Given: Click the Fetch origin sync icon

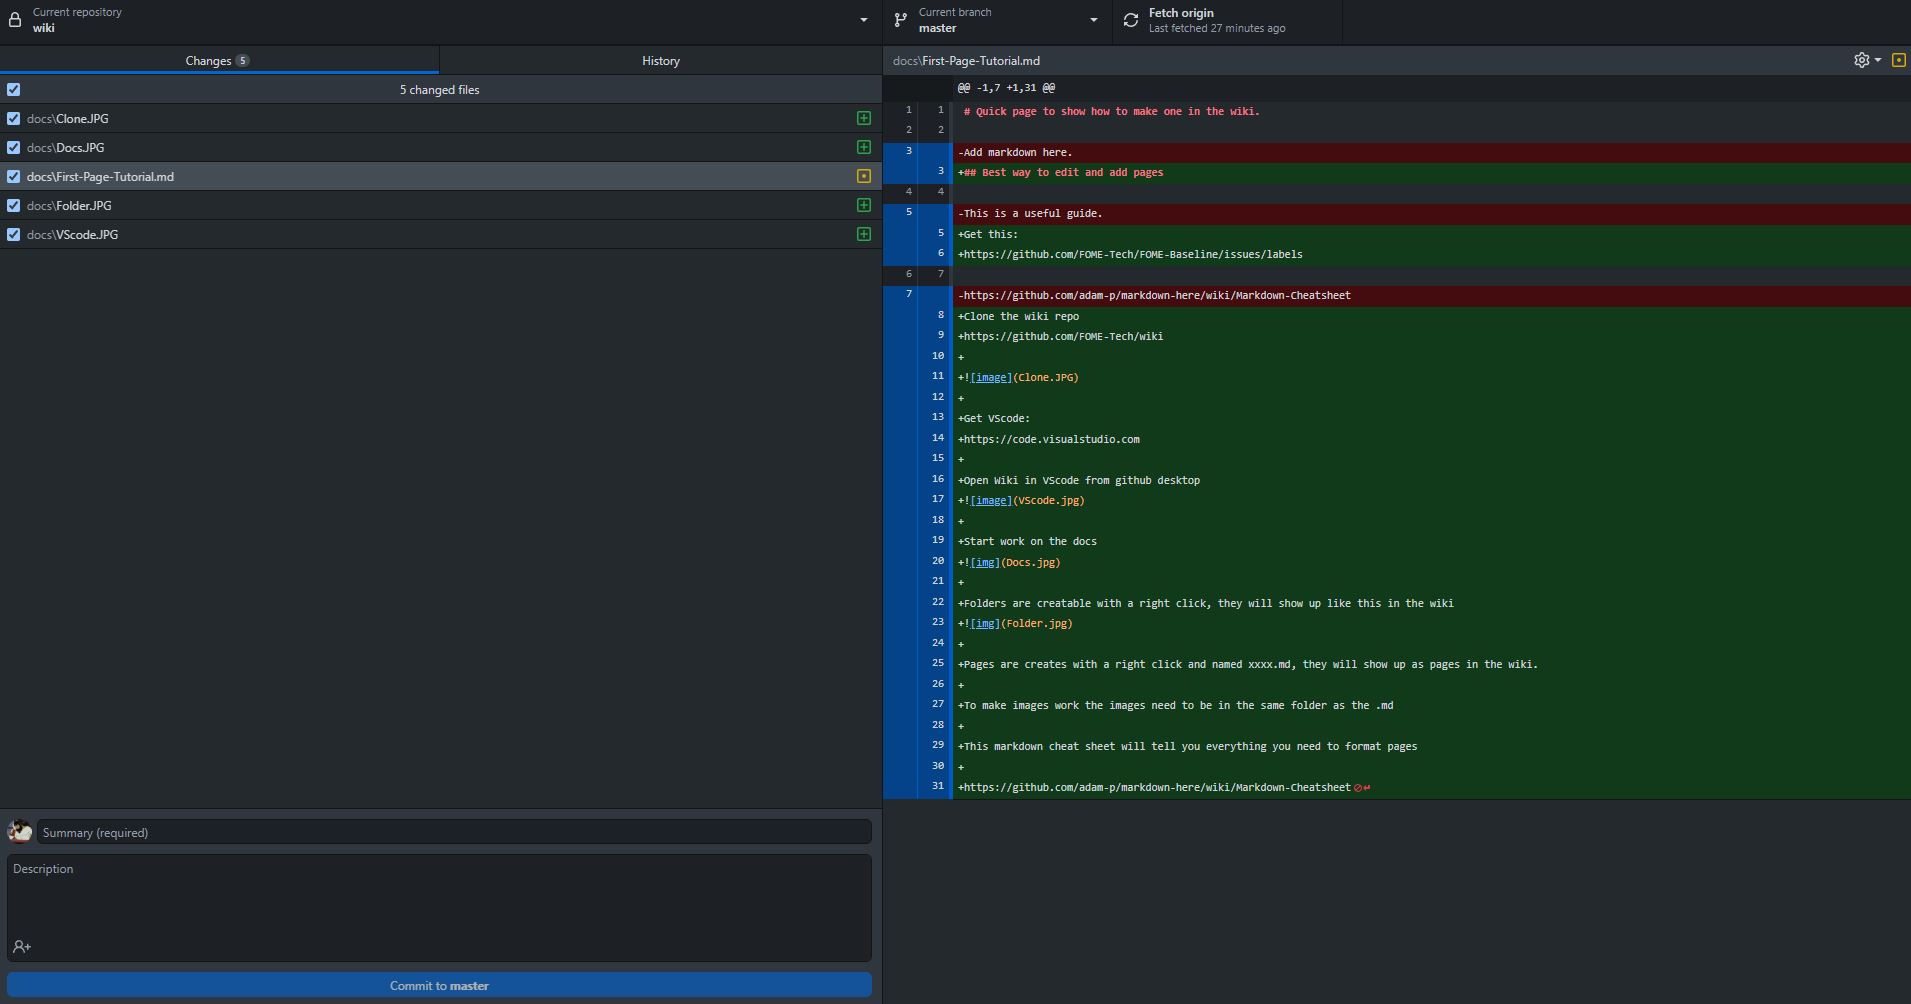Looking at the screenshot, I should [1131, 20].
